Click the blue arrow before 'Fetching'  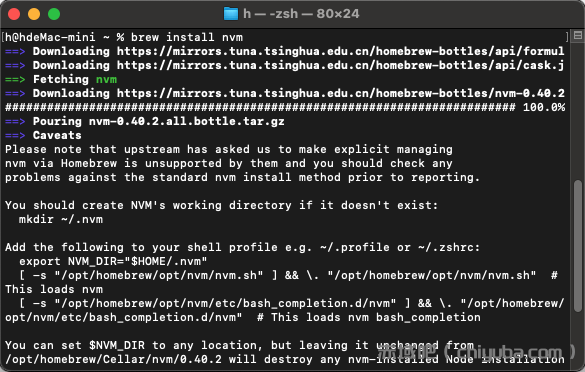tap(15, 79)
